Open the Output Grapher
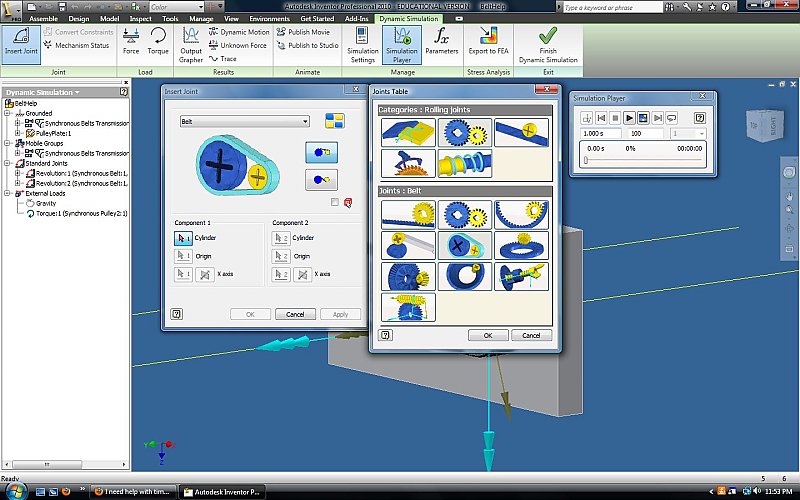This screenshot has height=500, width=800. pos(191,45)
